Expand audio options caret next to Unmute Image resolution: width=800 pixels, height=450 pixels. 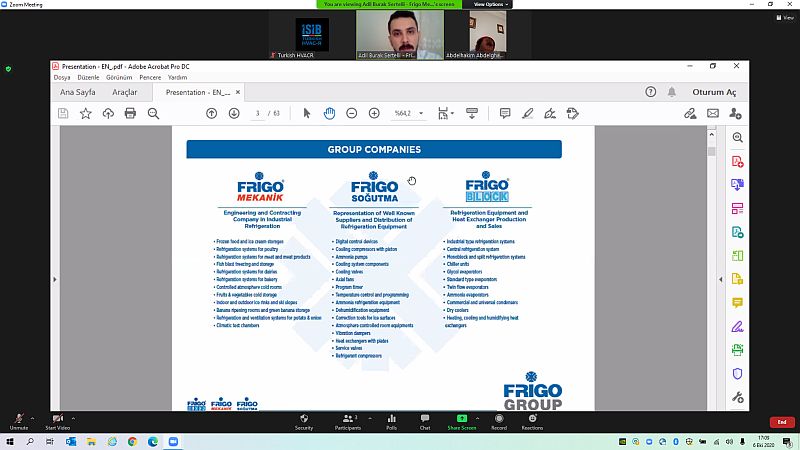(32, 418)
